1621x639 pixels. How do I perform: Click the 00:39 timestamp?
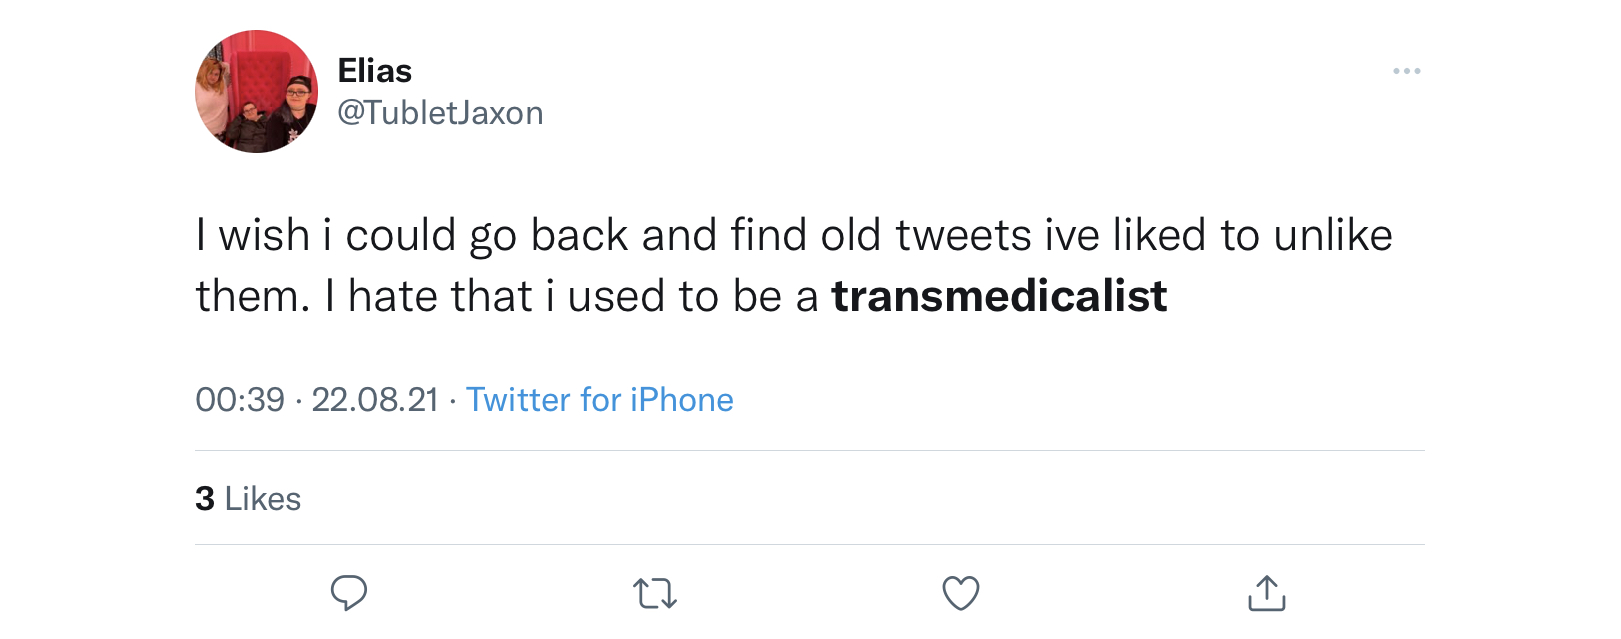[x=240, y=400]
